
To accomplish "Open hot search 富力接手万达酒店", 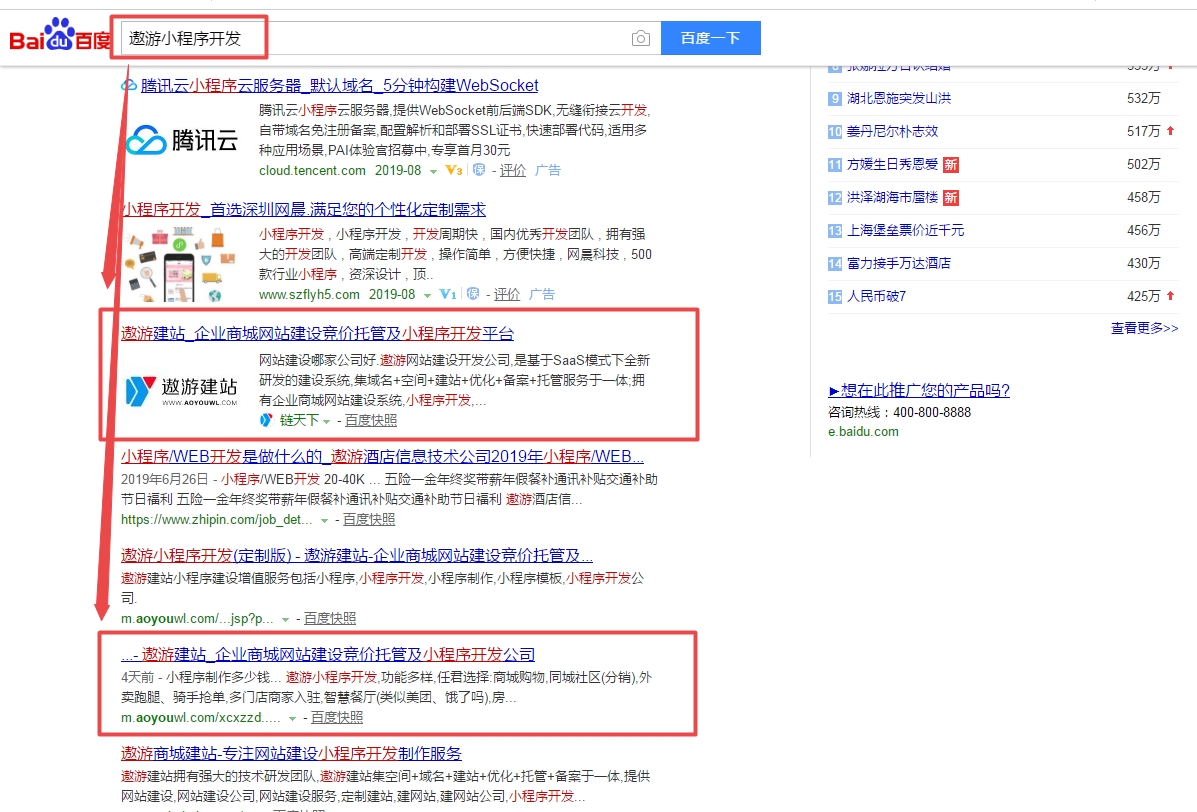I will (x=899, y=263).
